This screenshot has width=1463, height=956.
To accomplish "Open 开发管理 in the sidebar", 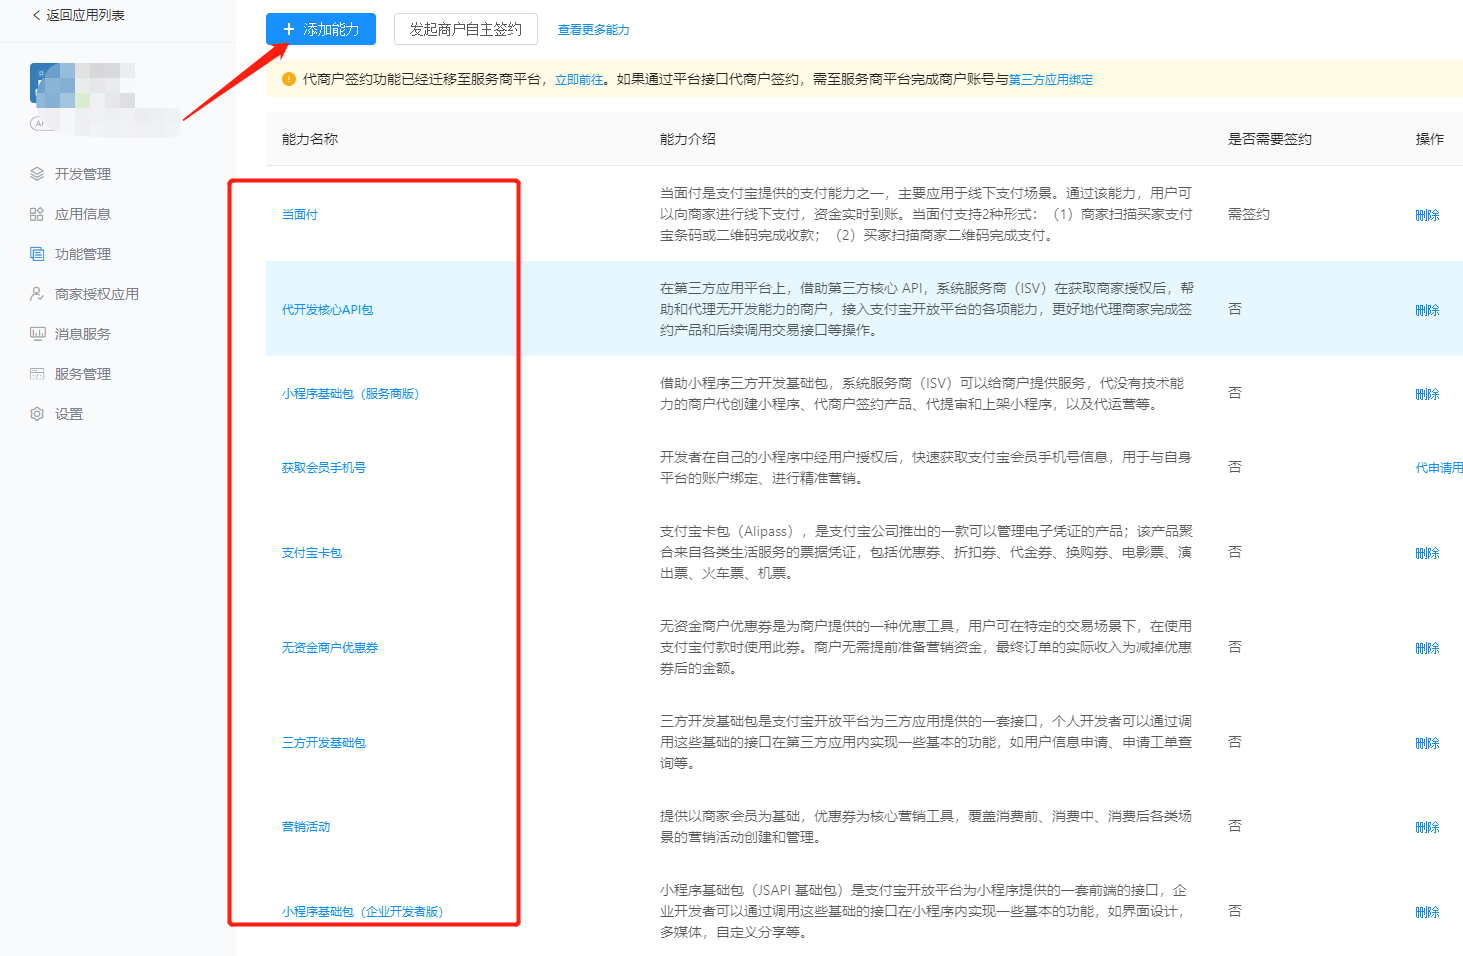I will tap(83, 174).
